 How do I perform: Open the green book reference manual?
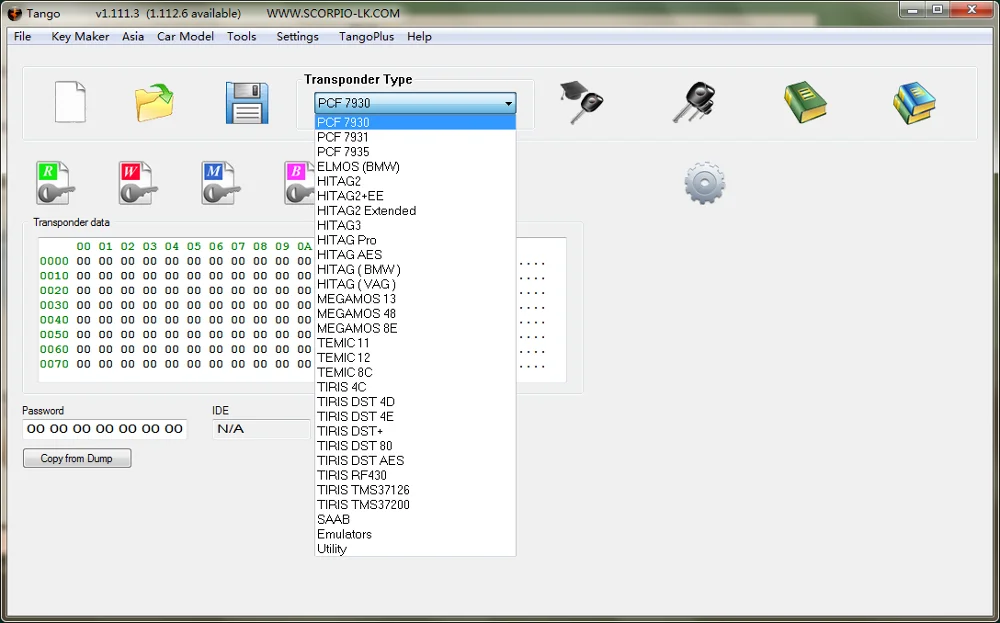(806, 101)
